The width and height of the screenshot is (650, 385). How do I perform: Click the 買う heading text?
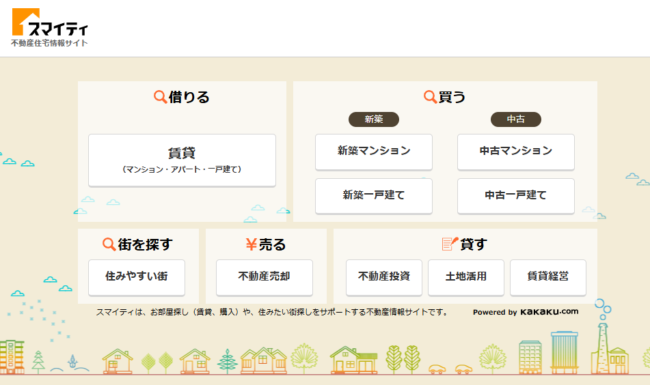click(452, 97)
